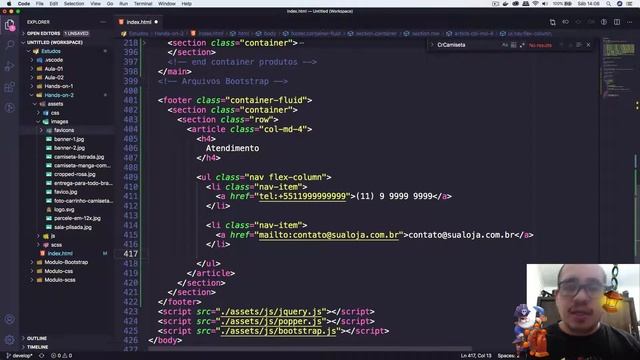Image resolution: width=640 pixels, height=360 pixels.
Task: Close the find widget
Action: pyautogui.click(x=588, y=45)
